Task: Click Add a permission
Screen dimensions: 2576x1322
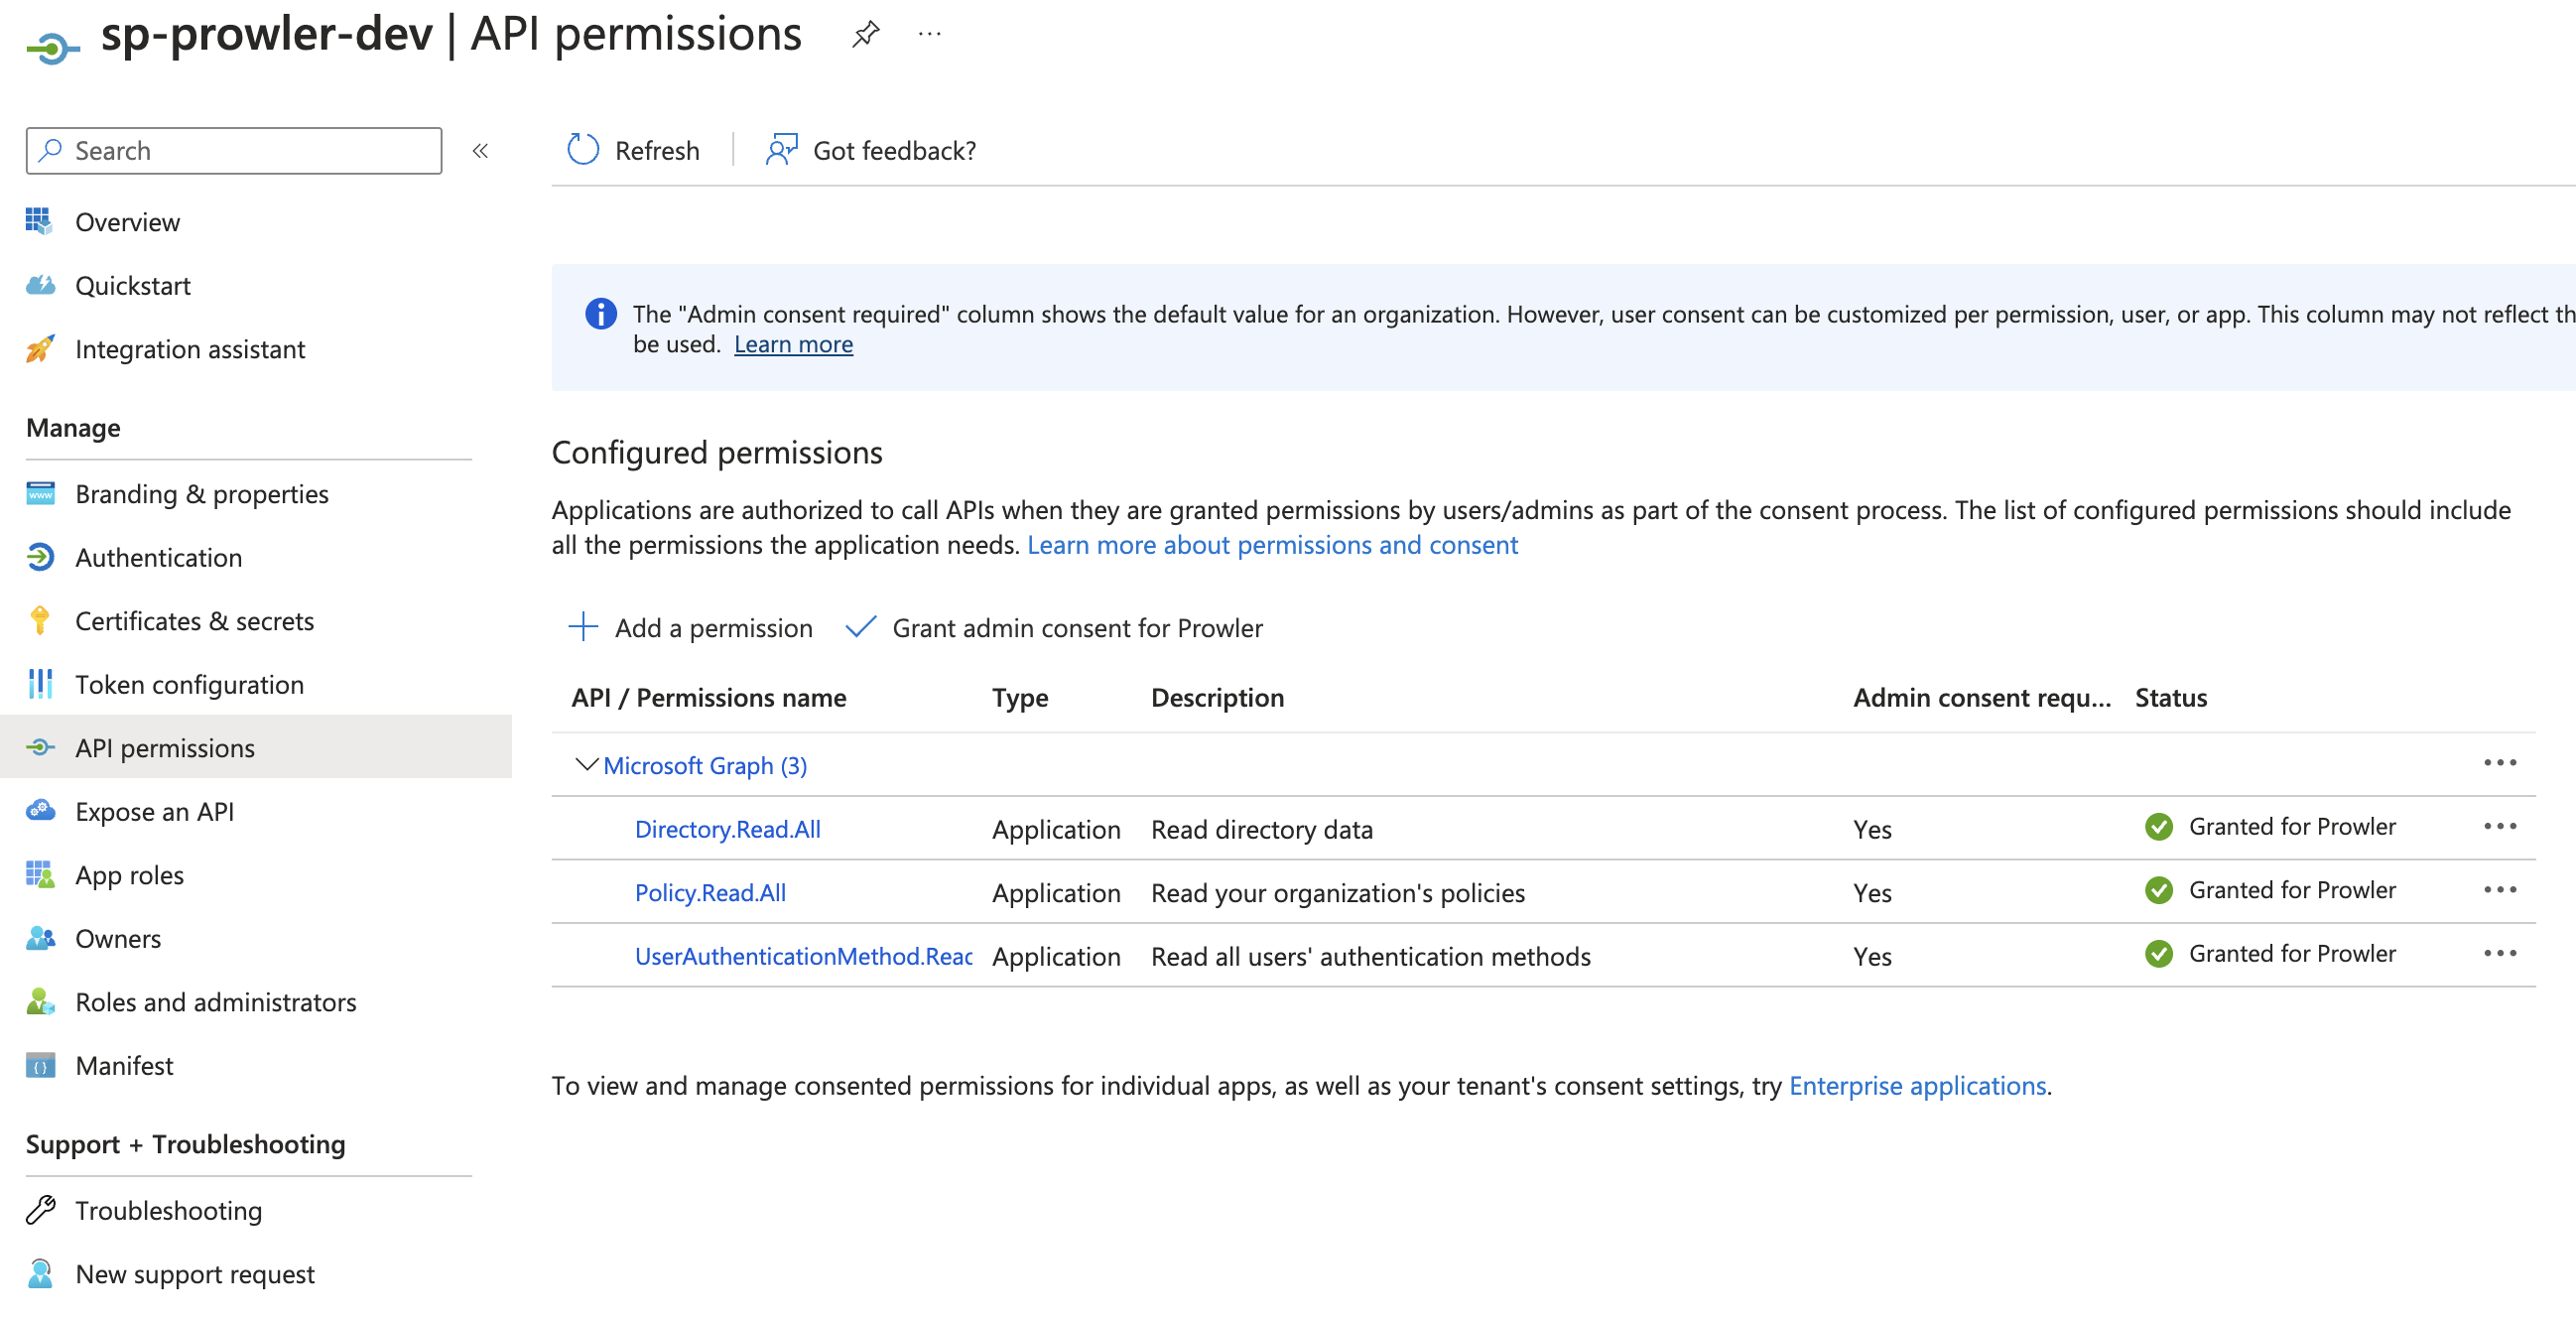Action: tap(690, 627)
